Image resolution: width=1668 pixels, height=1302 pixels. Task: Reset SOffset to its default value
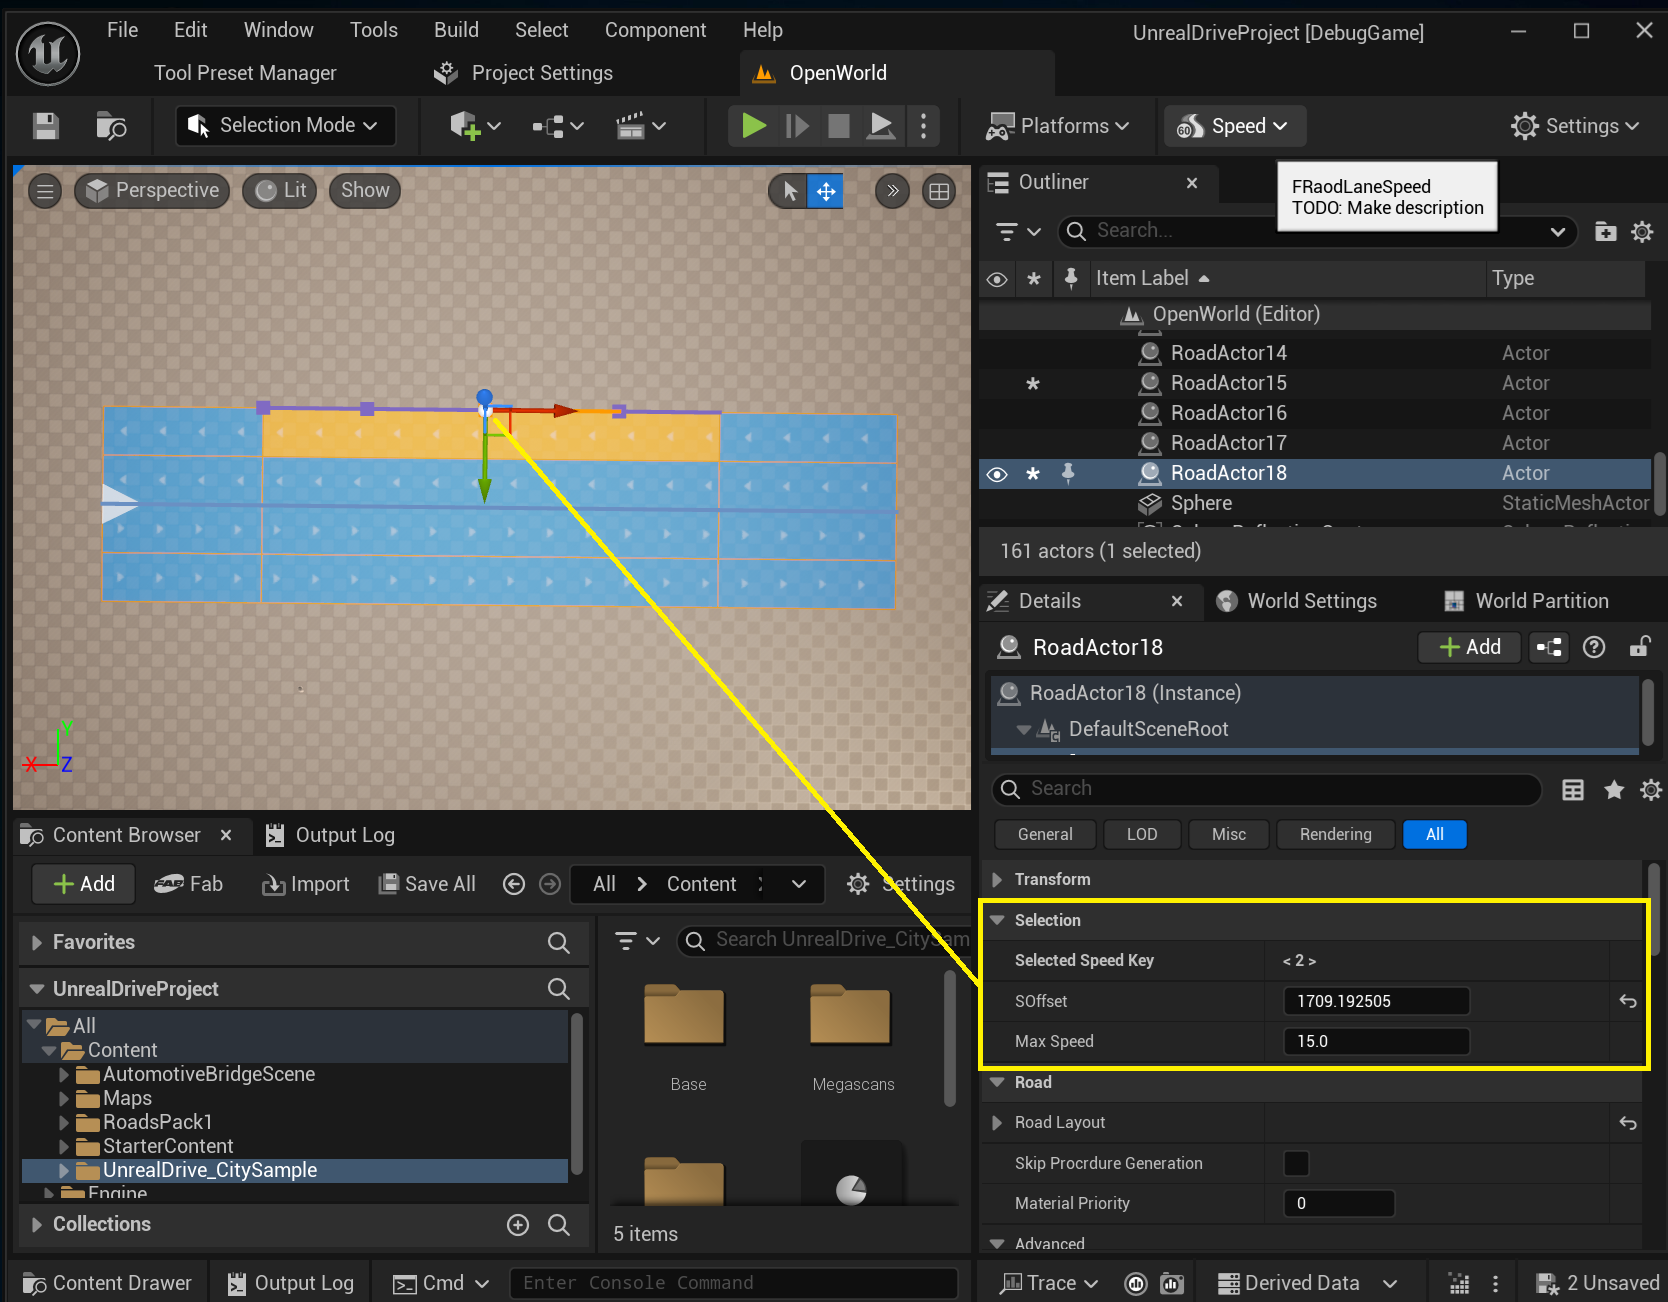point(1628,1001)
